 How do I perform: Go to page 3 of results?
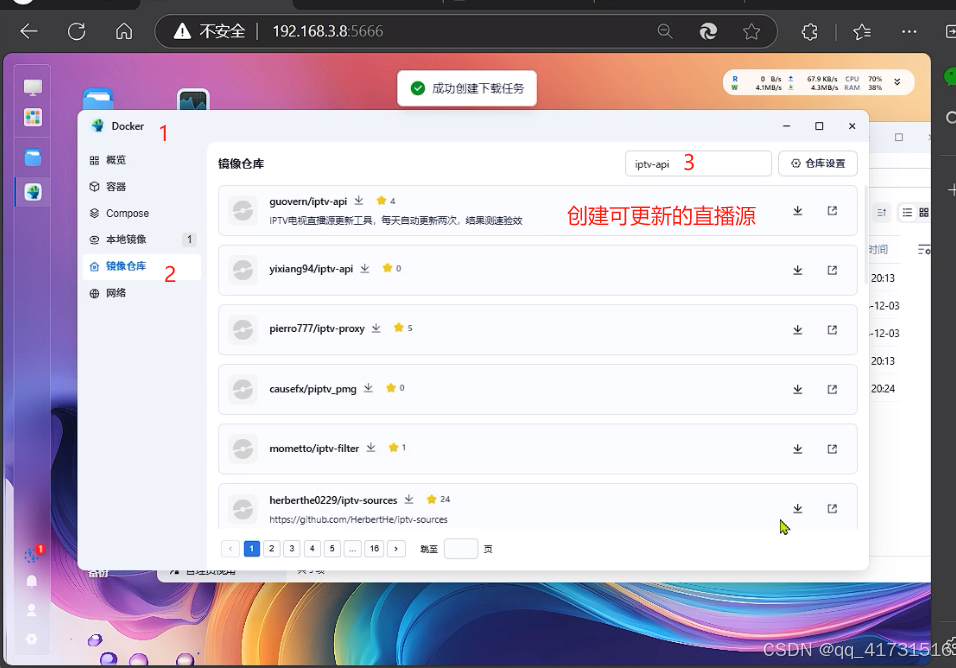292,549
